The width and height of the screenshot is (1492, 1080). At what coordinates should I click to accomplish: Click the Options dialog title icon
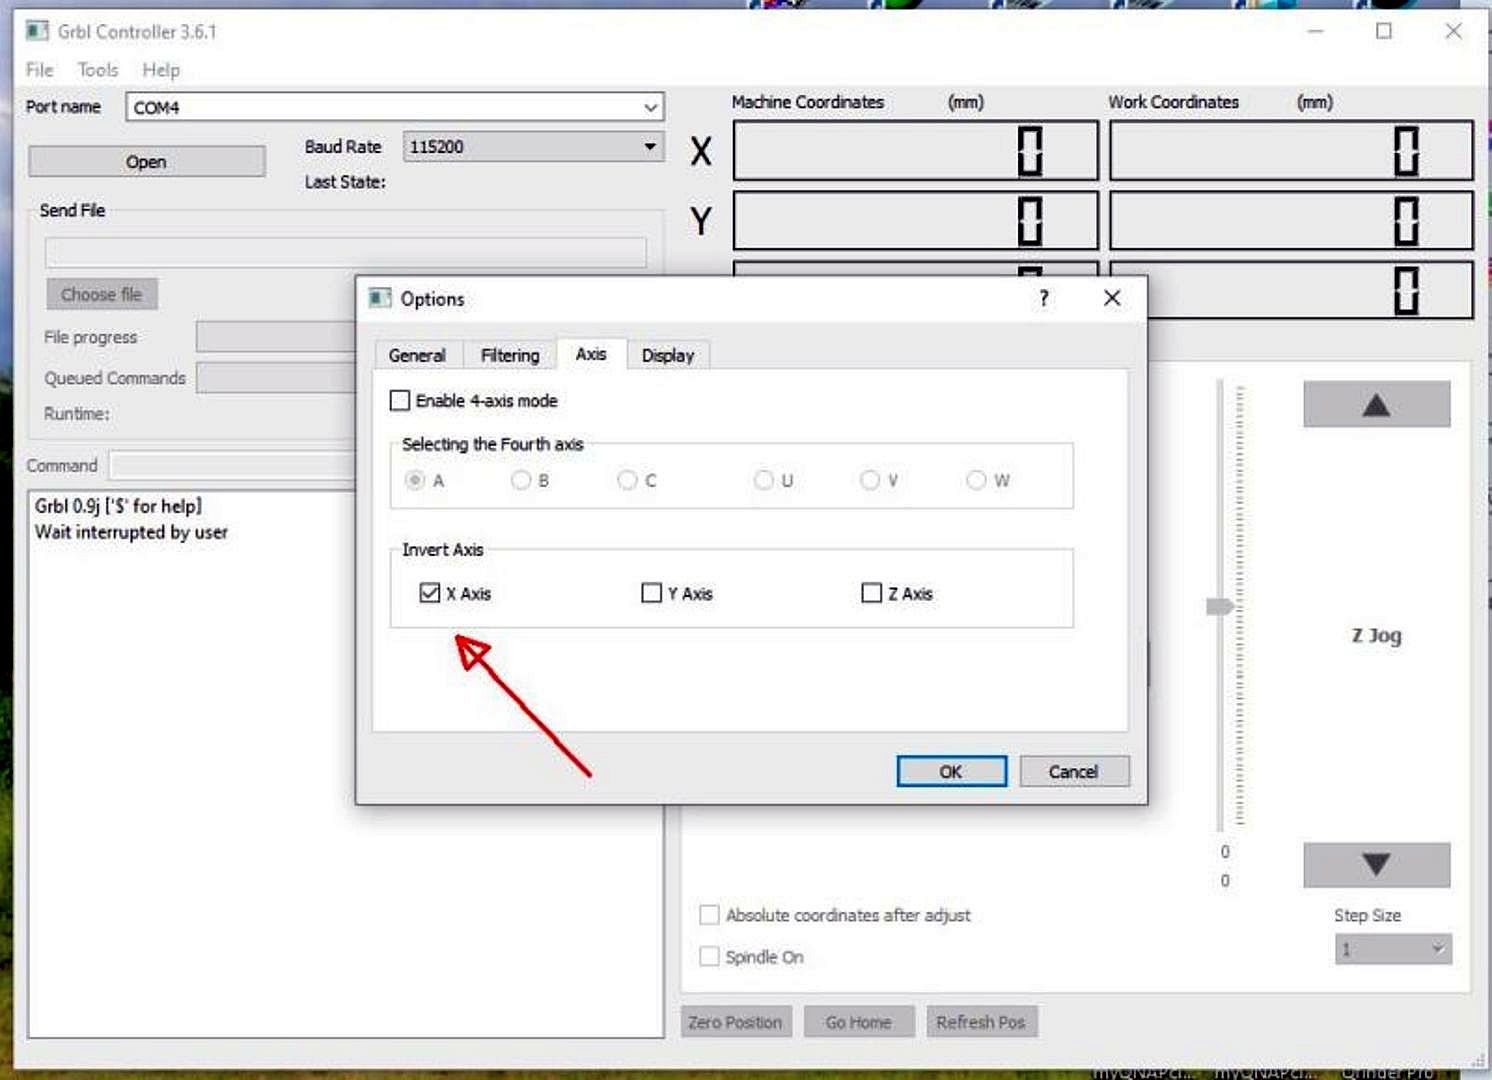[x=380, y=298]
